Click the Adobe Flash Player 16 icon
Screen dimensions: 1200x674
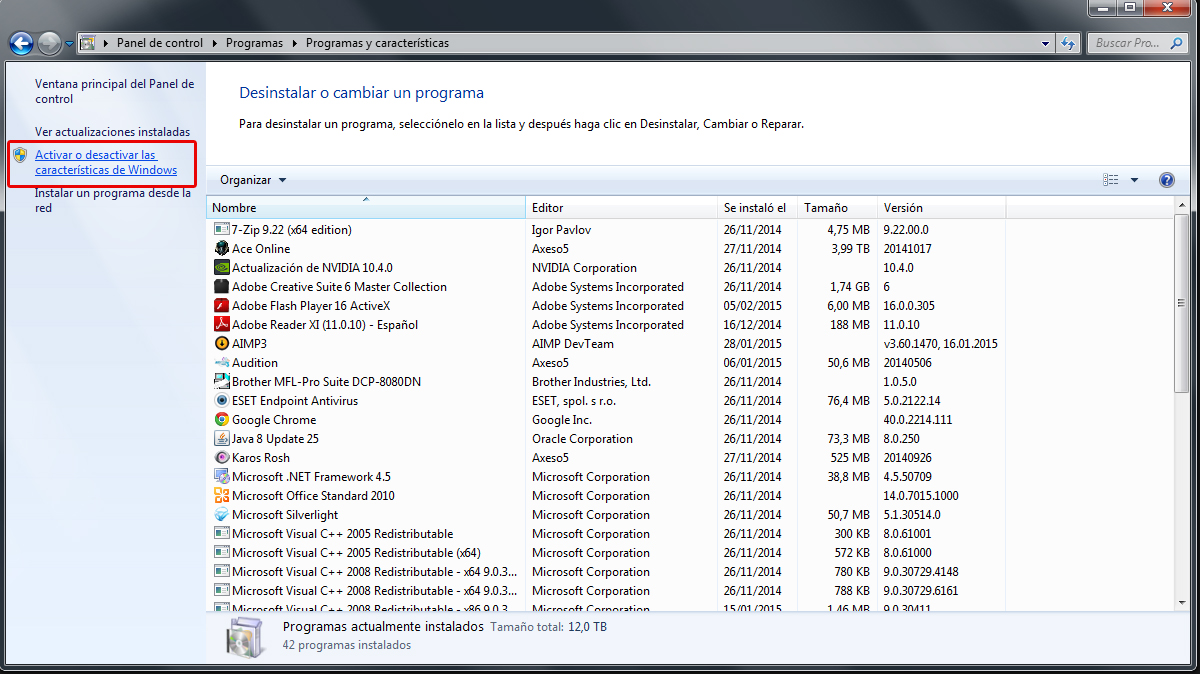(222, 306)
